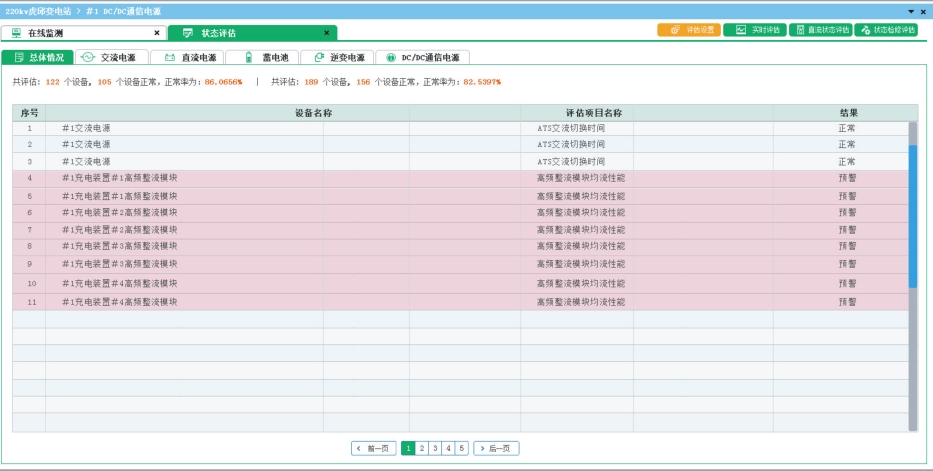This screenshot has height=471, width=933.
Task: Close the 状态评估 tab
Action: 326,33
